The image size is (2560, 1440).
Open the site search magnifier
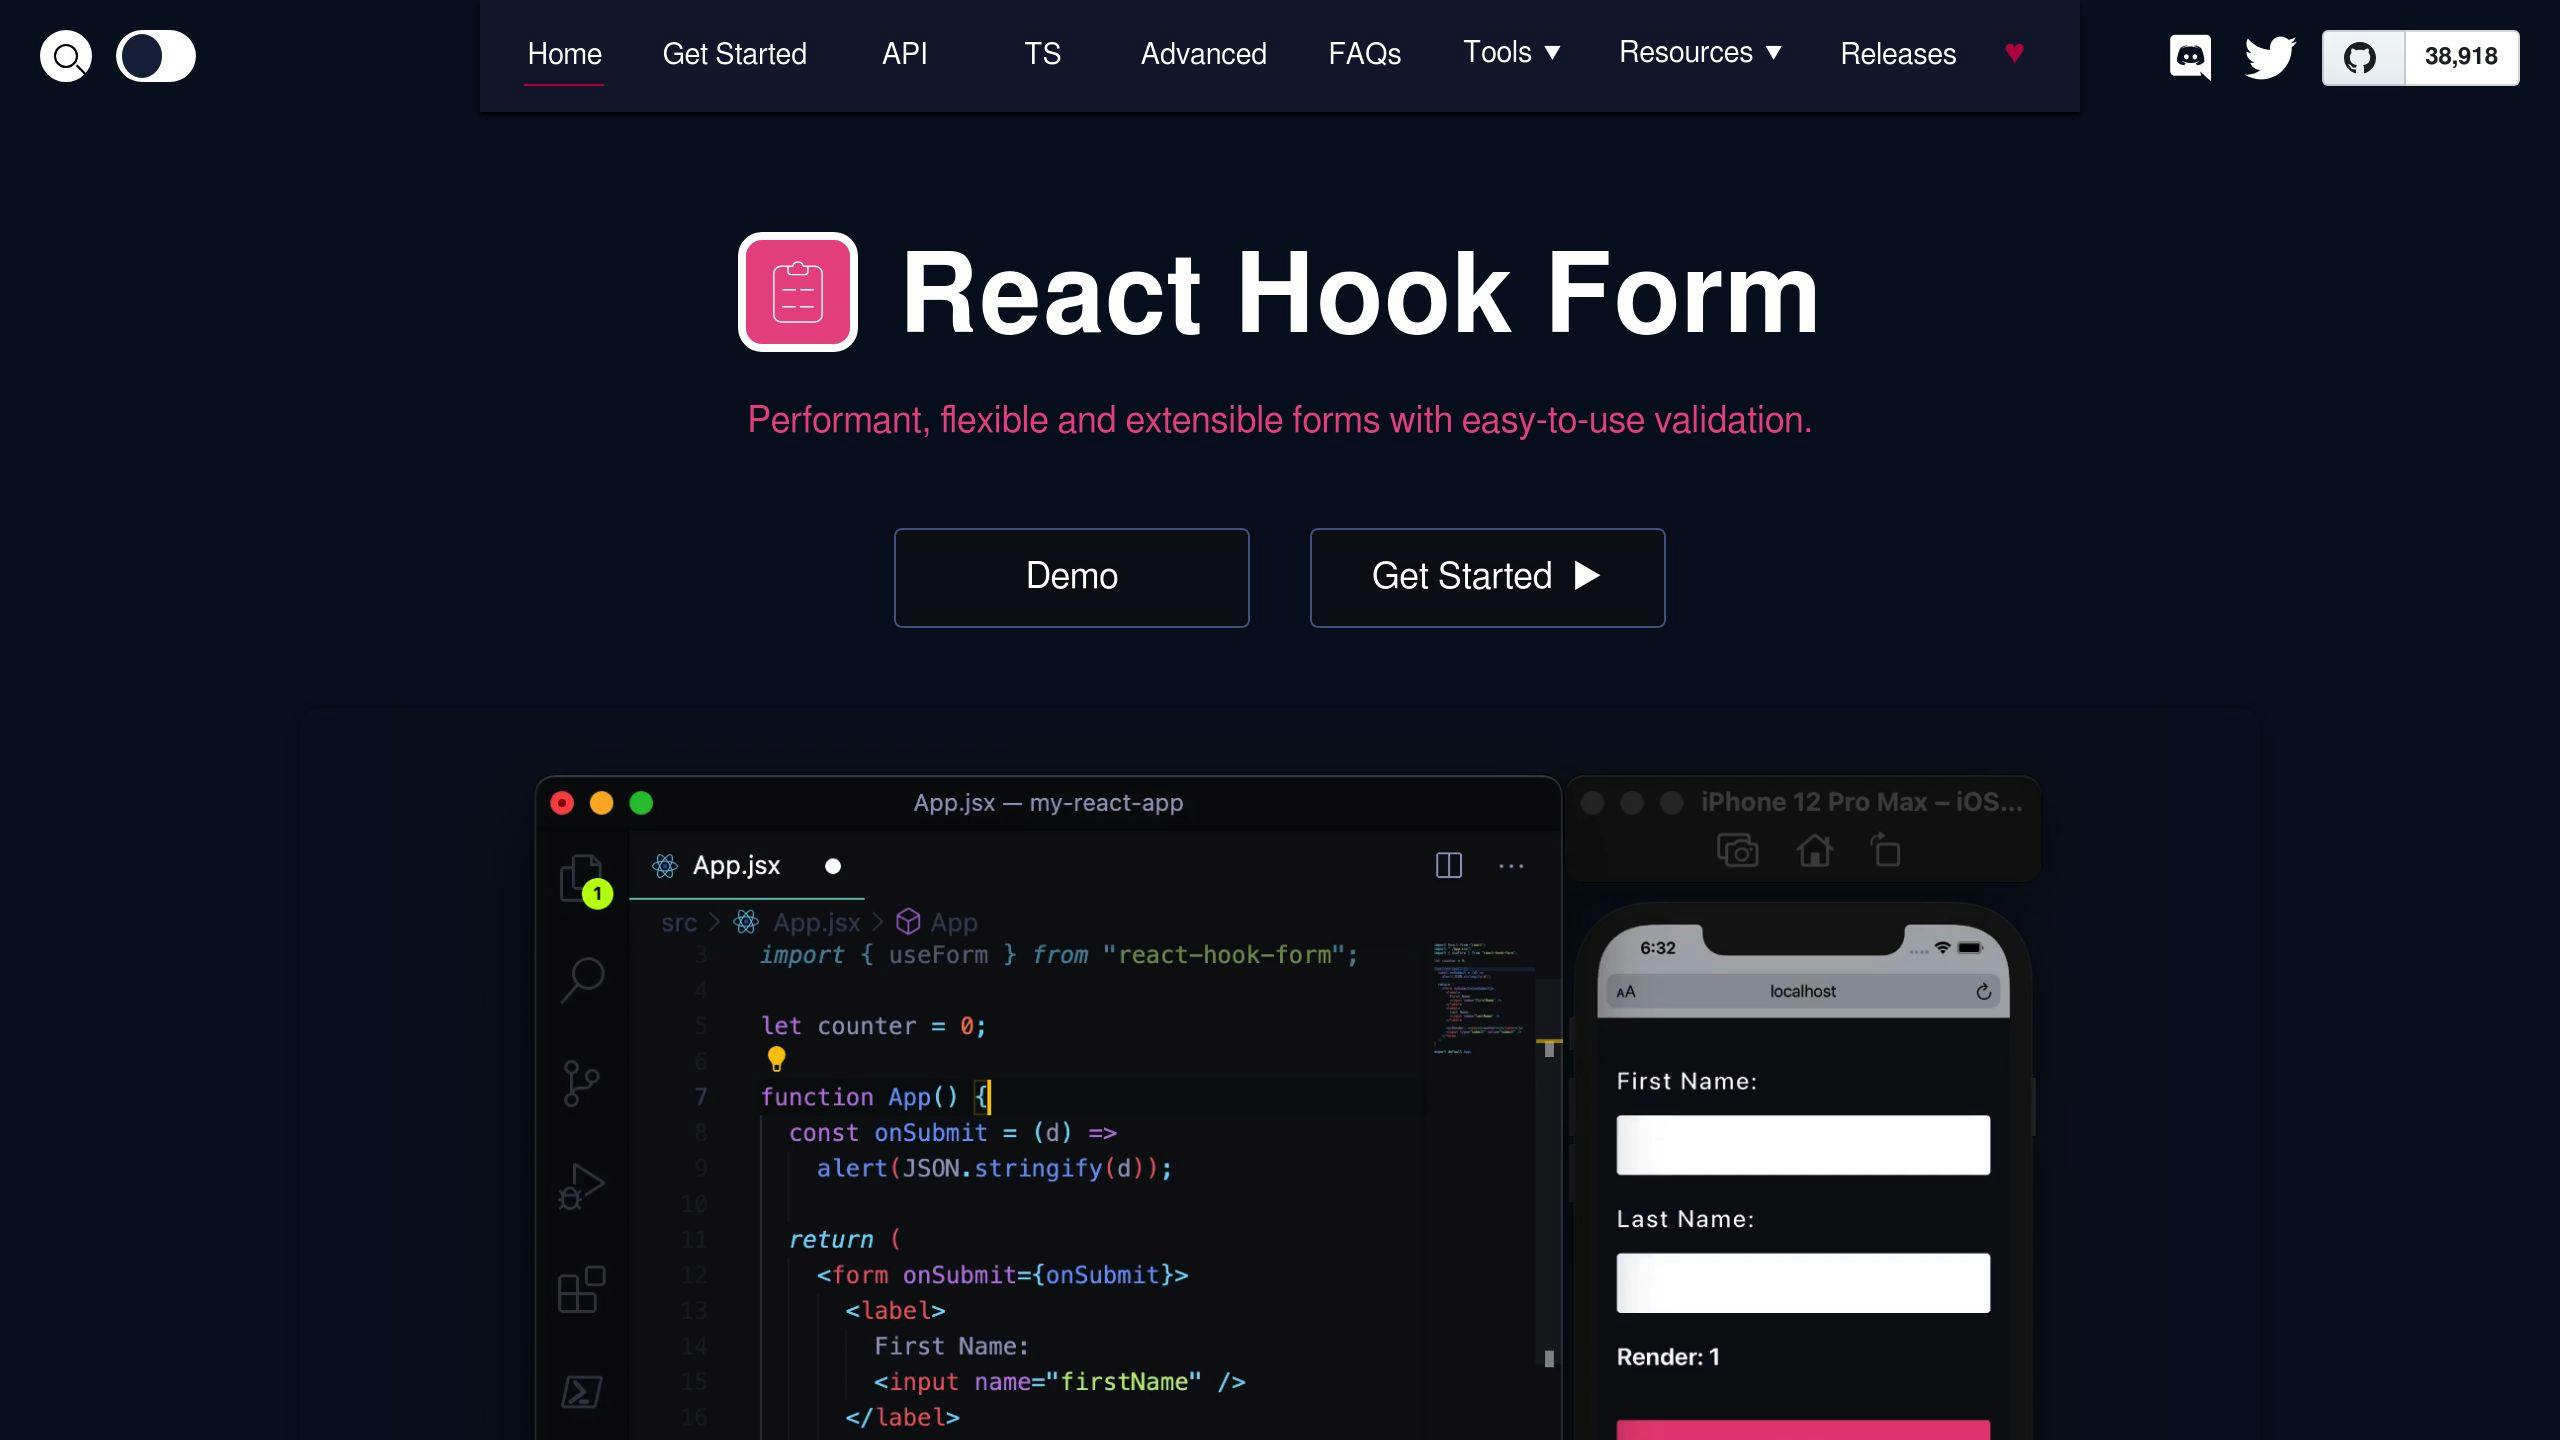pos(65,55)
